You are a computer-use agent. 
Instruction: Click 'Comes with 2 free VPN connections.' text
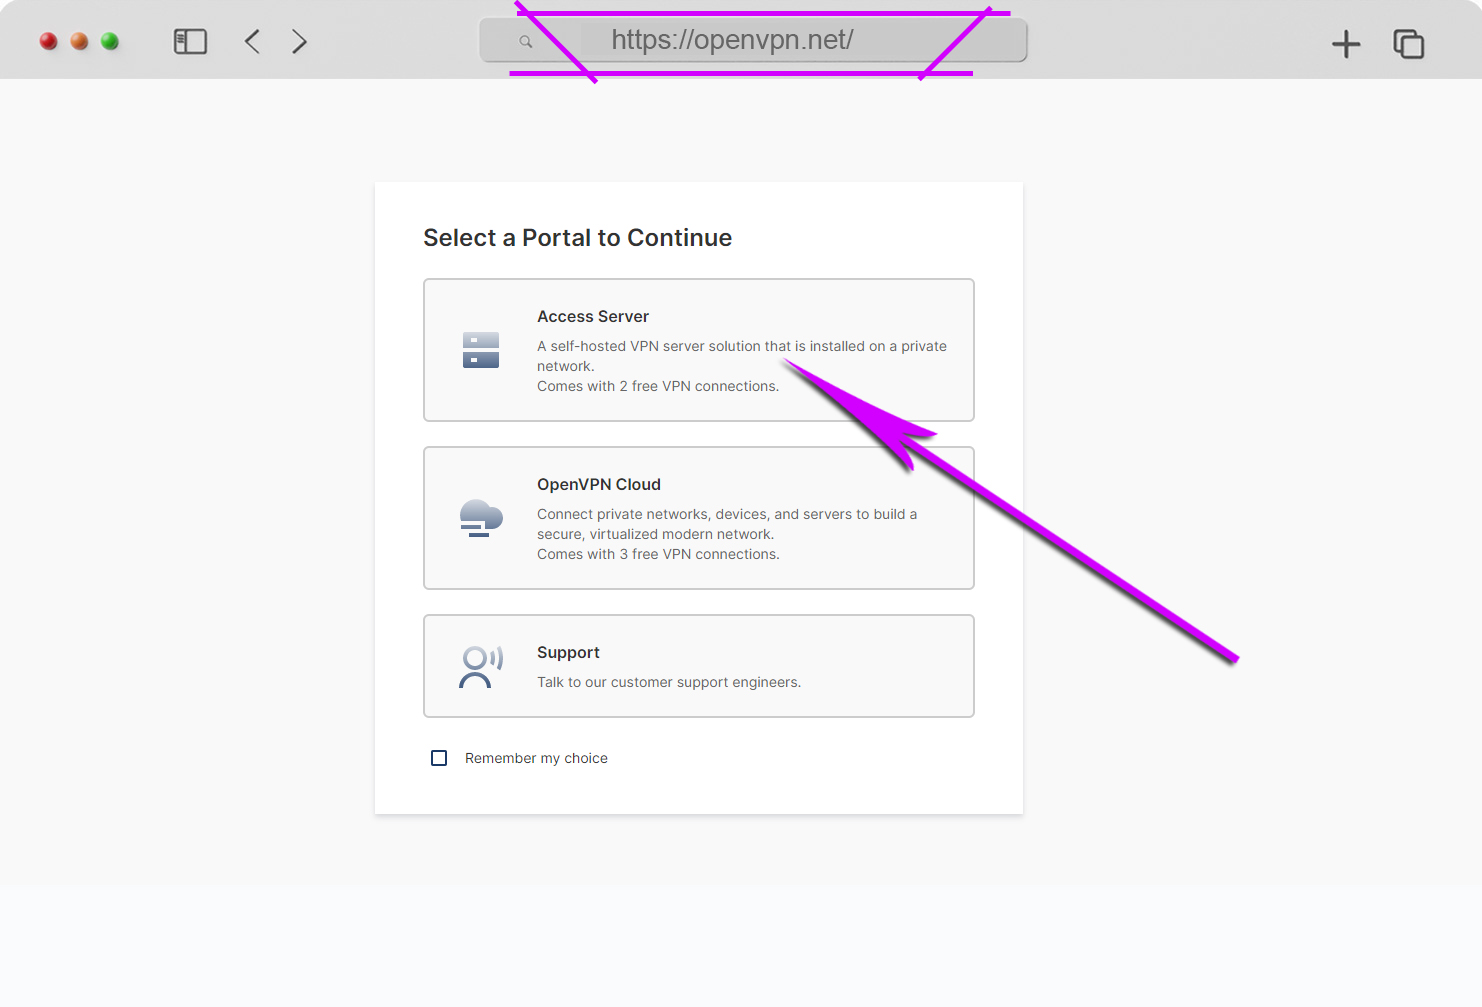658,386
